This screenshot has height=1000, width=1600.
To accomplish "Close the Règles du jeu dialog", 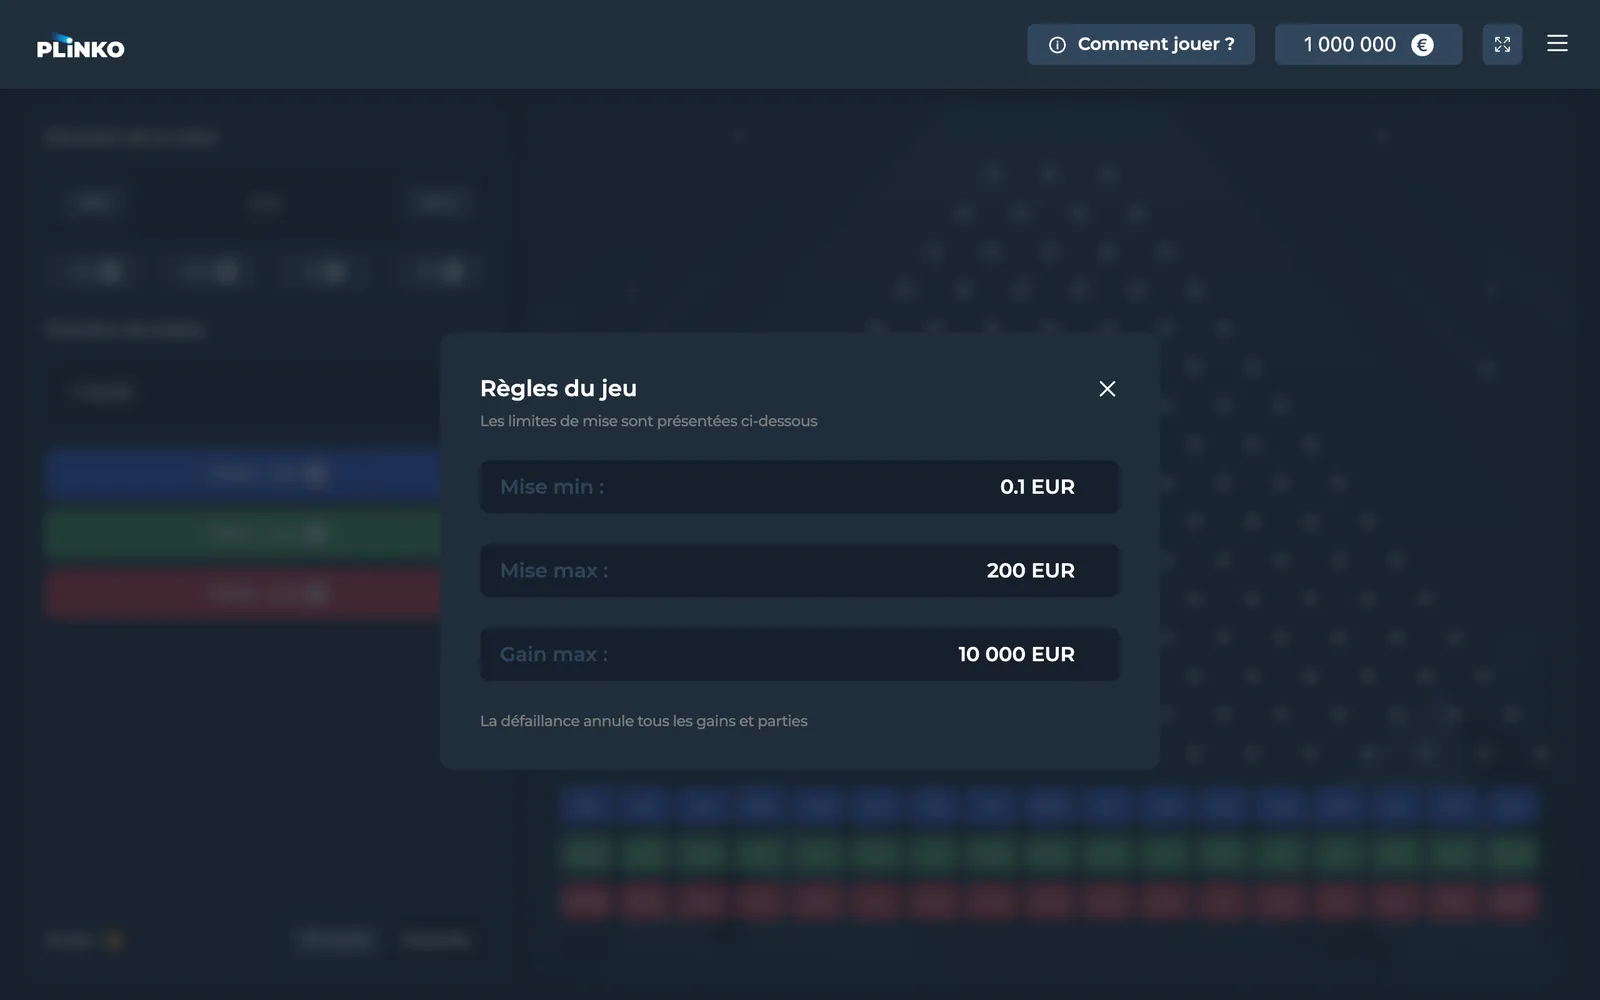I will pos(1107,389).
